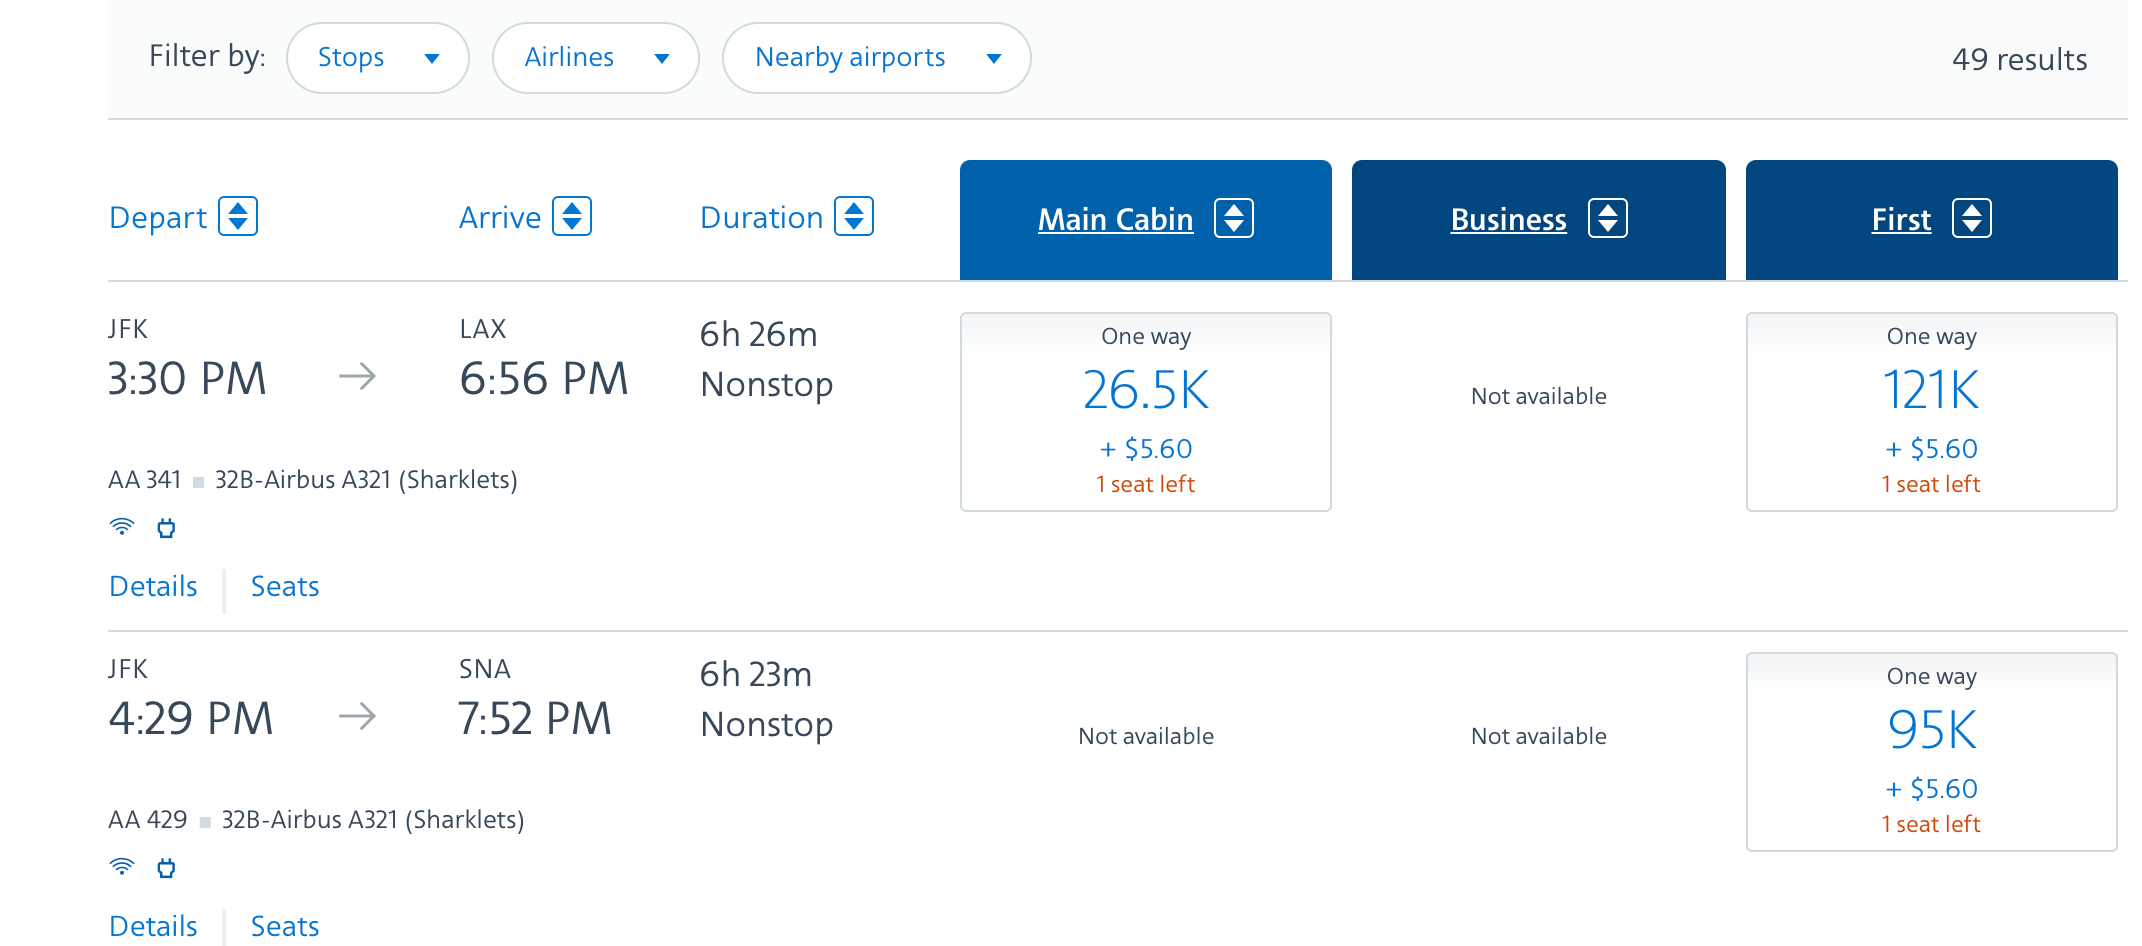2142x946 pixels.
Task: Choose the 121K First fare to LAX
Action: [1931, 411]
